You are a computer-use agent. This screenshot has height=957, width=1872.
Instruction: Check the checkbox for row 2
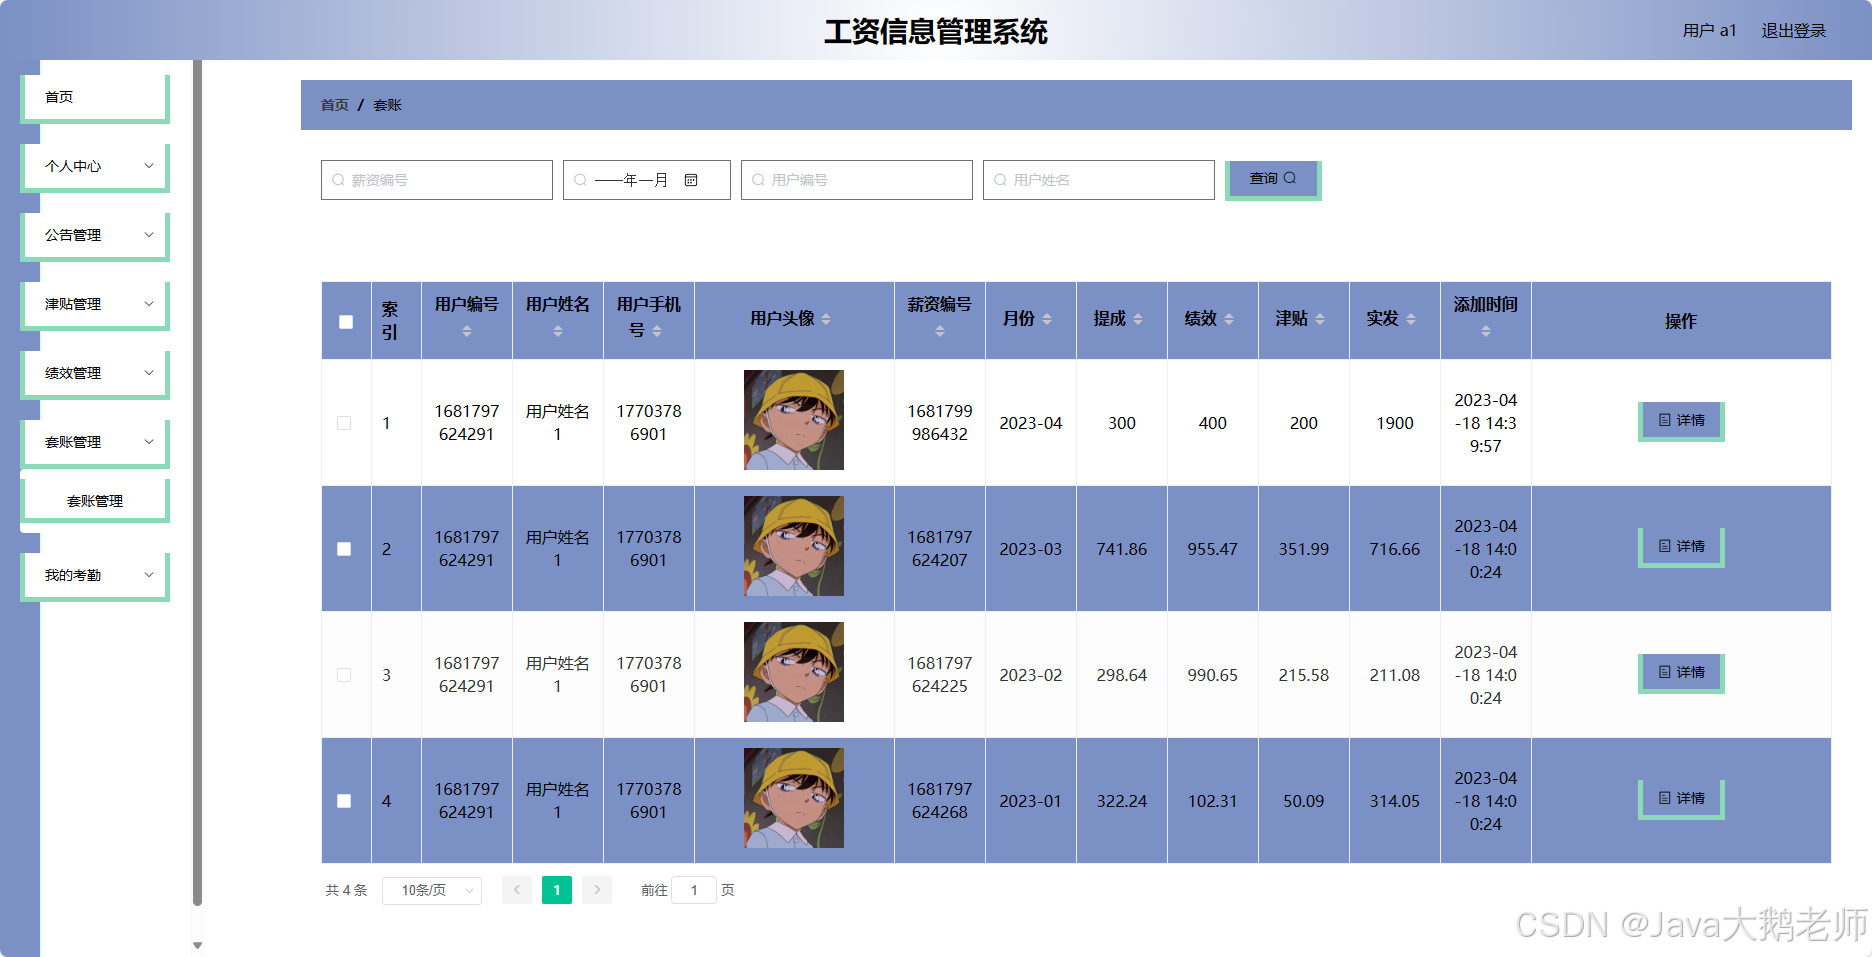[x=344, y=549]
